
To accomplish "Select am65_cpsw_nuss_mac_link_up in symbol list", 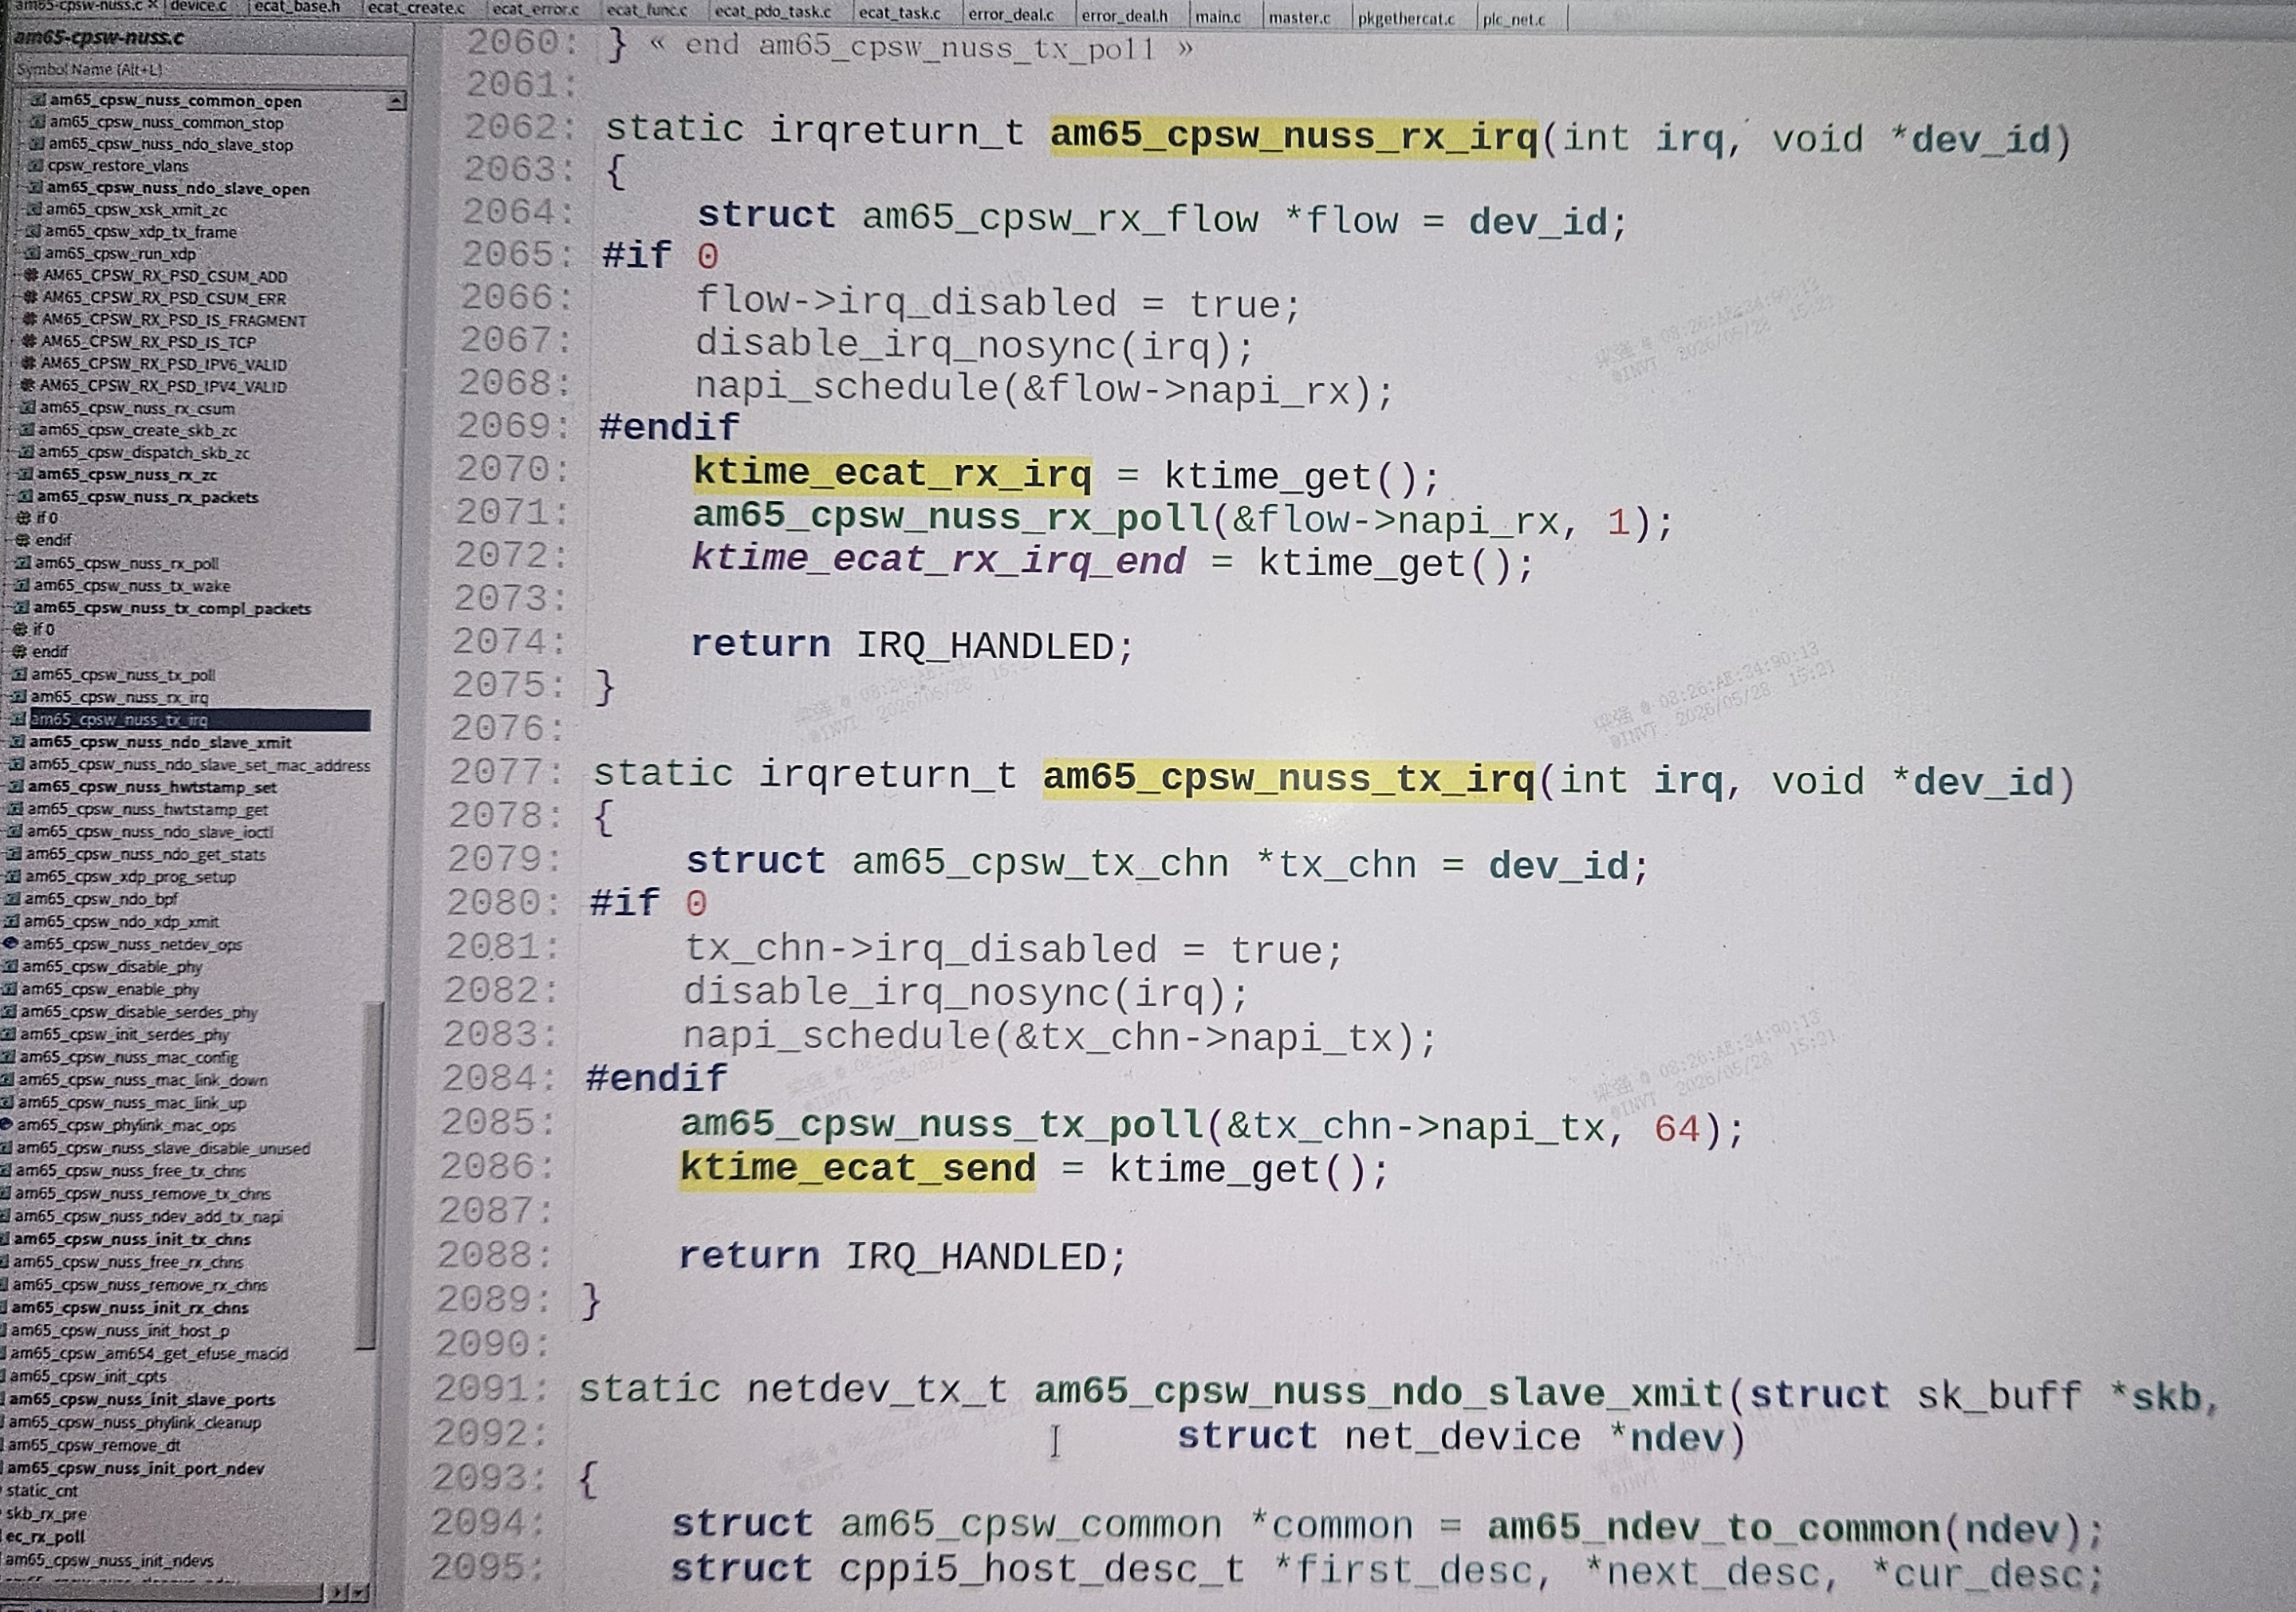I will (x=132, y=1102).
